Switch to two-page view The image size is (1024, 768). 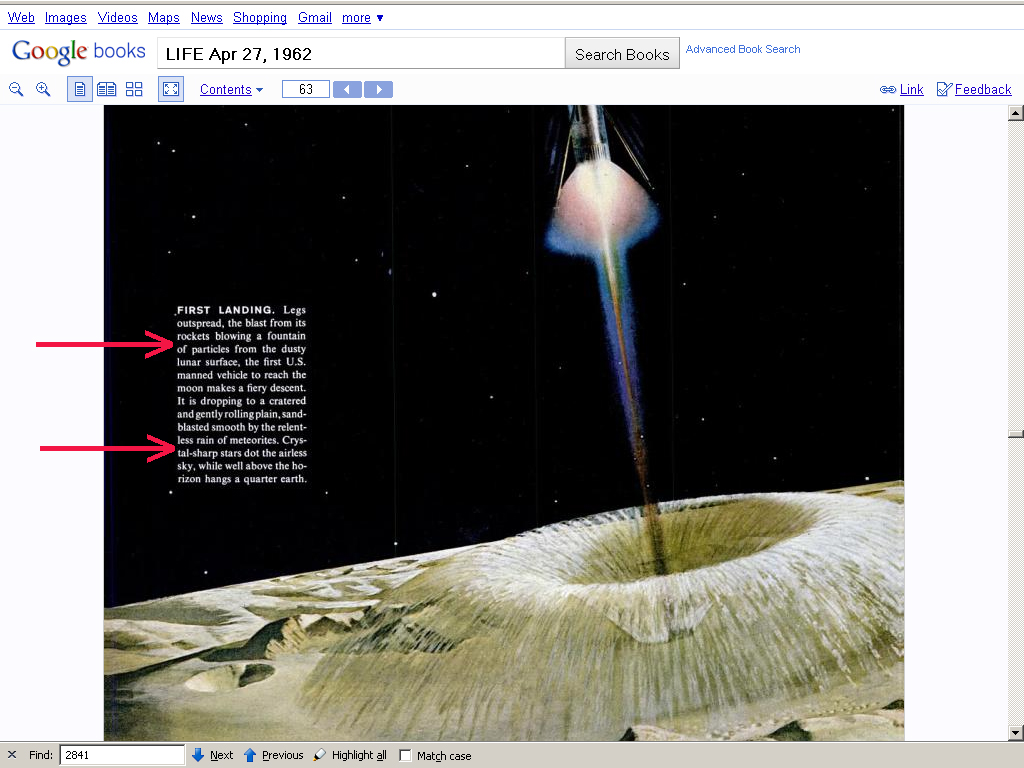[106, 89]
